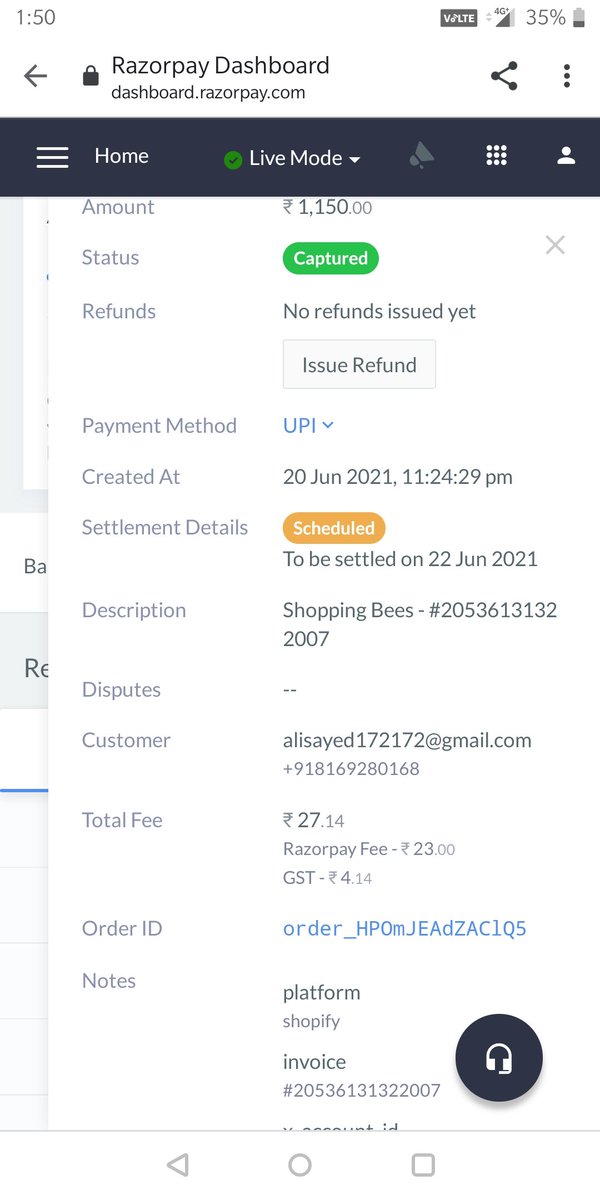This screenshot has width=600, height=1200.
Task: Open site security lock info
Action: [x=90, y=77]
